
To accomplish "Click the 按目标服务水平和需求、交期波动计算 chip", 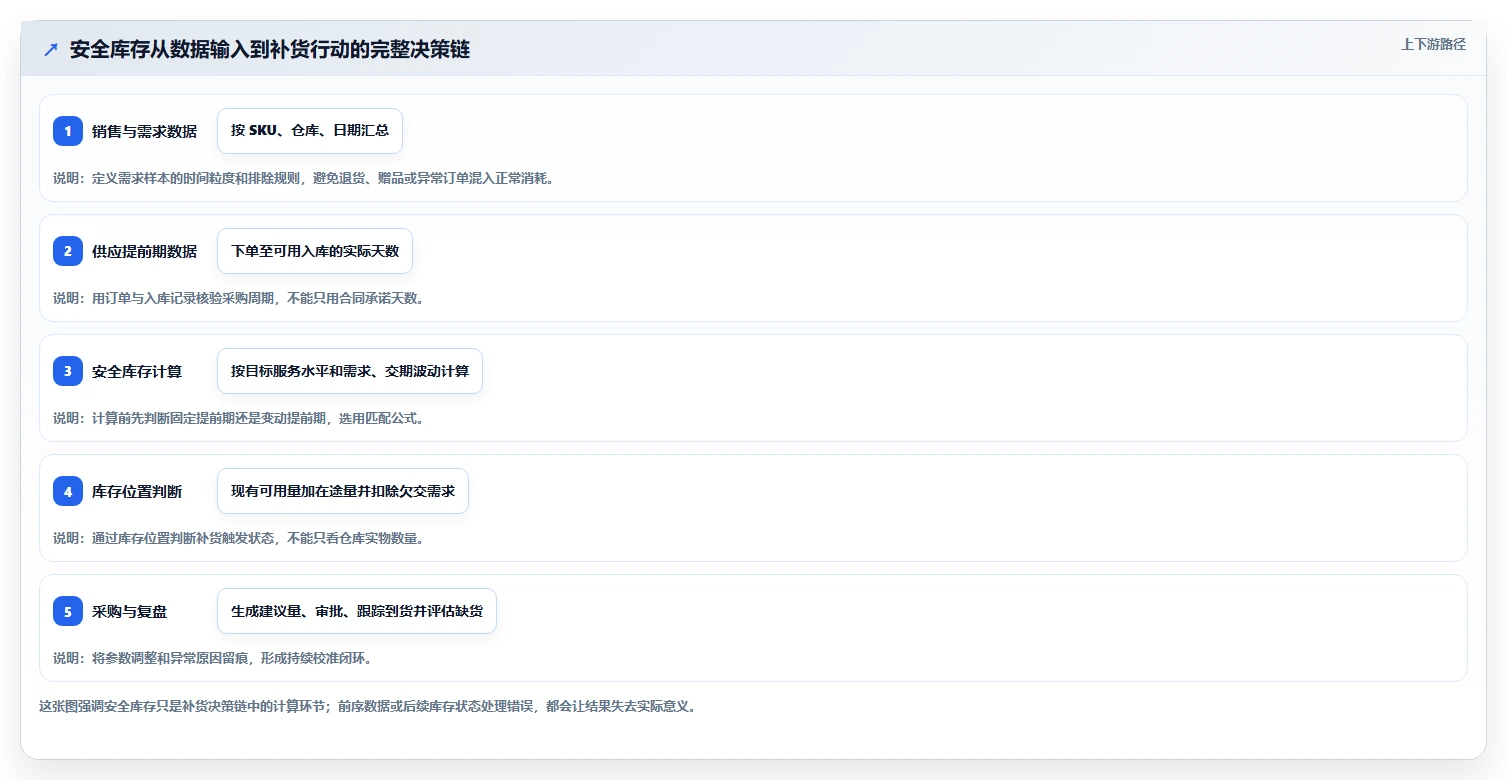I will [x=350, y=371].
